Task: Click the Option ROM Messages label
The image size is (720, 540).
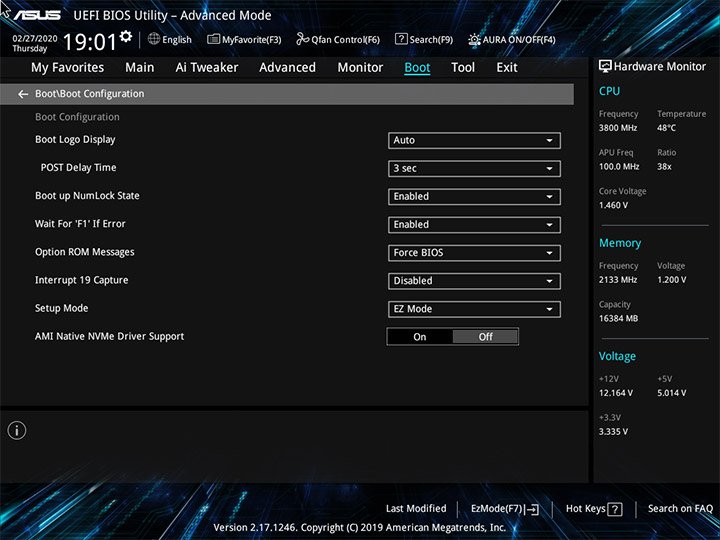Action: [x=84, y=252]
